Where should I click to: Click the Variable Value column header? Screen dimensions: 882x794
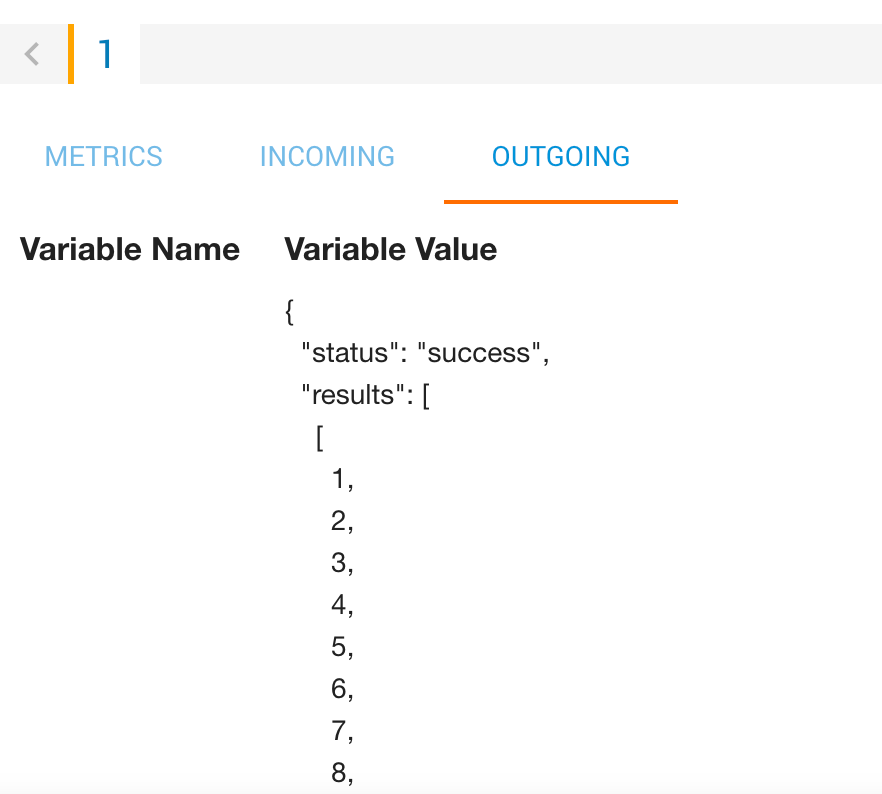[x=391, y=250]
